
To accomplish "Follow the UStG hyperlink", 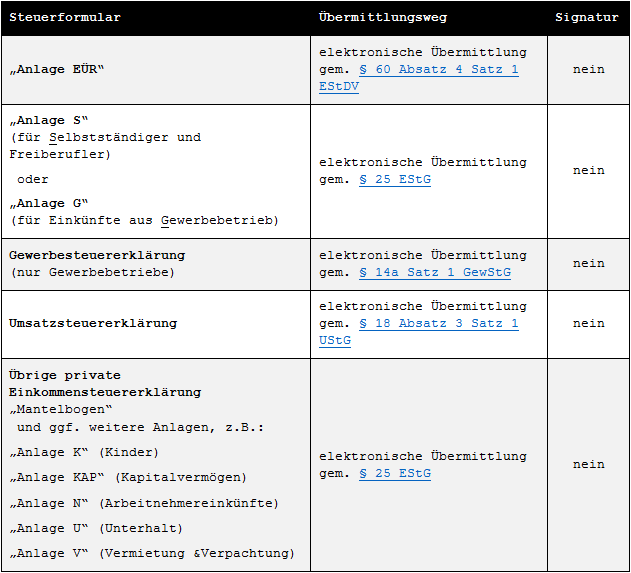I will [x=335, y=340].
